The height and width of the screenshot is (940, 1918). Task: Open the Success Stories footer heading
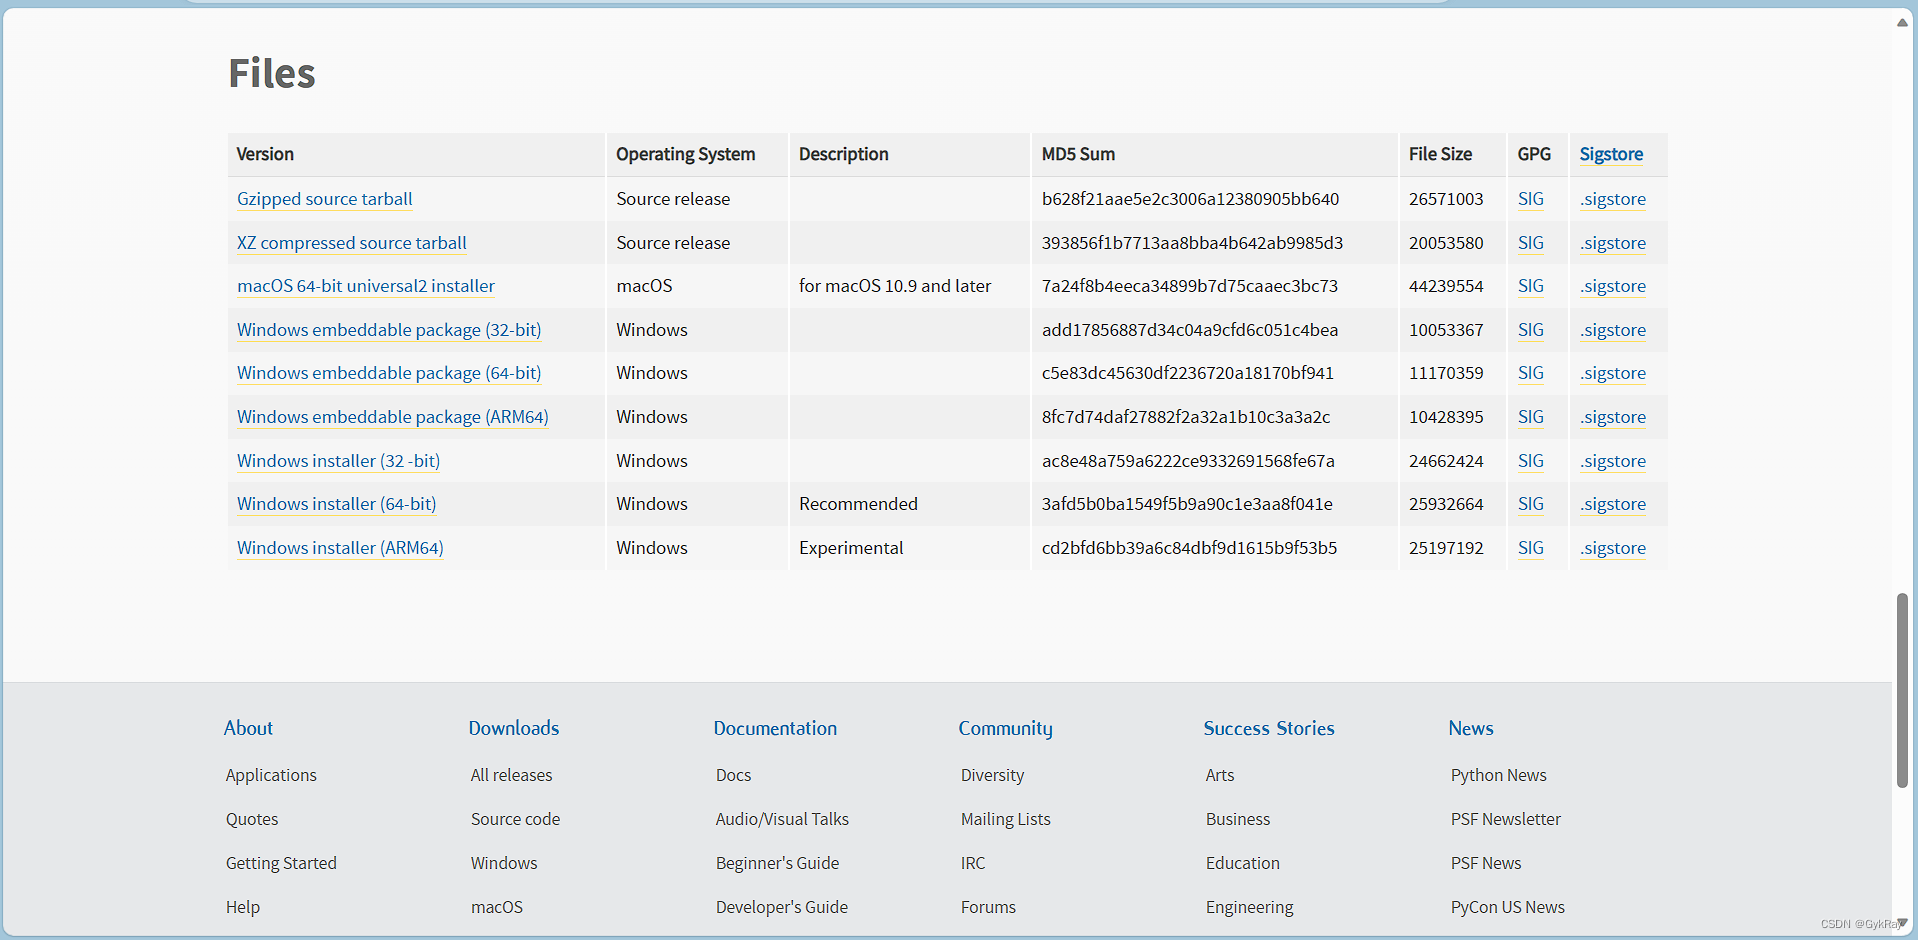1269,728
